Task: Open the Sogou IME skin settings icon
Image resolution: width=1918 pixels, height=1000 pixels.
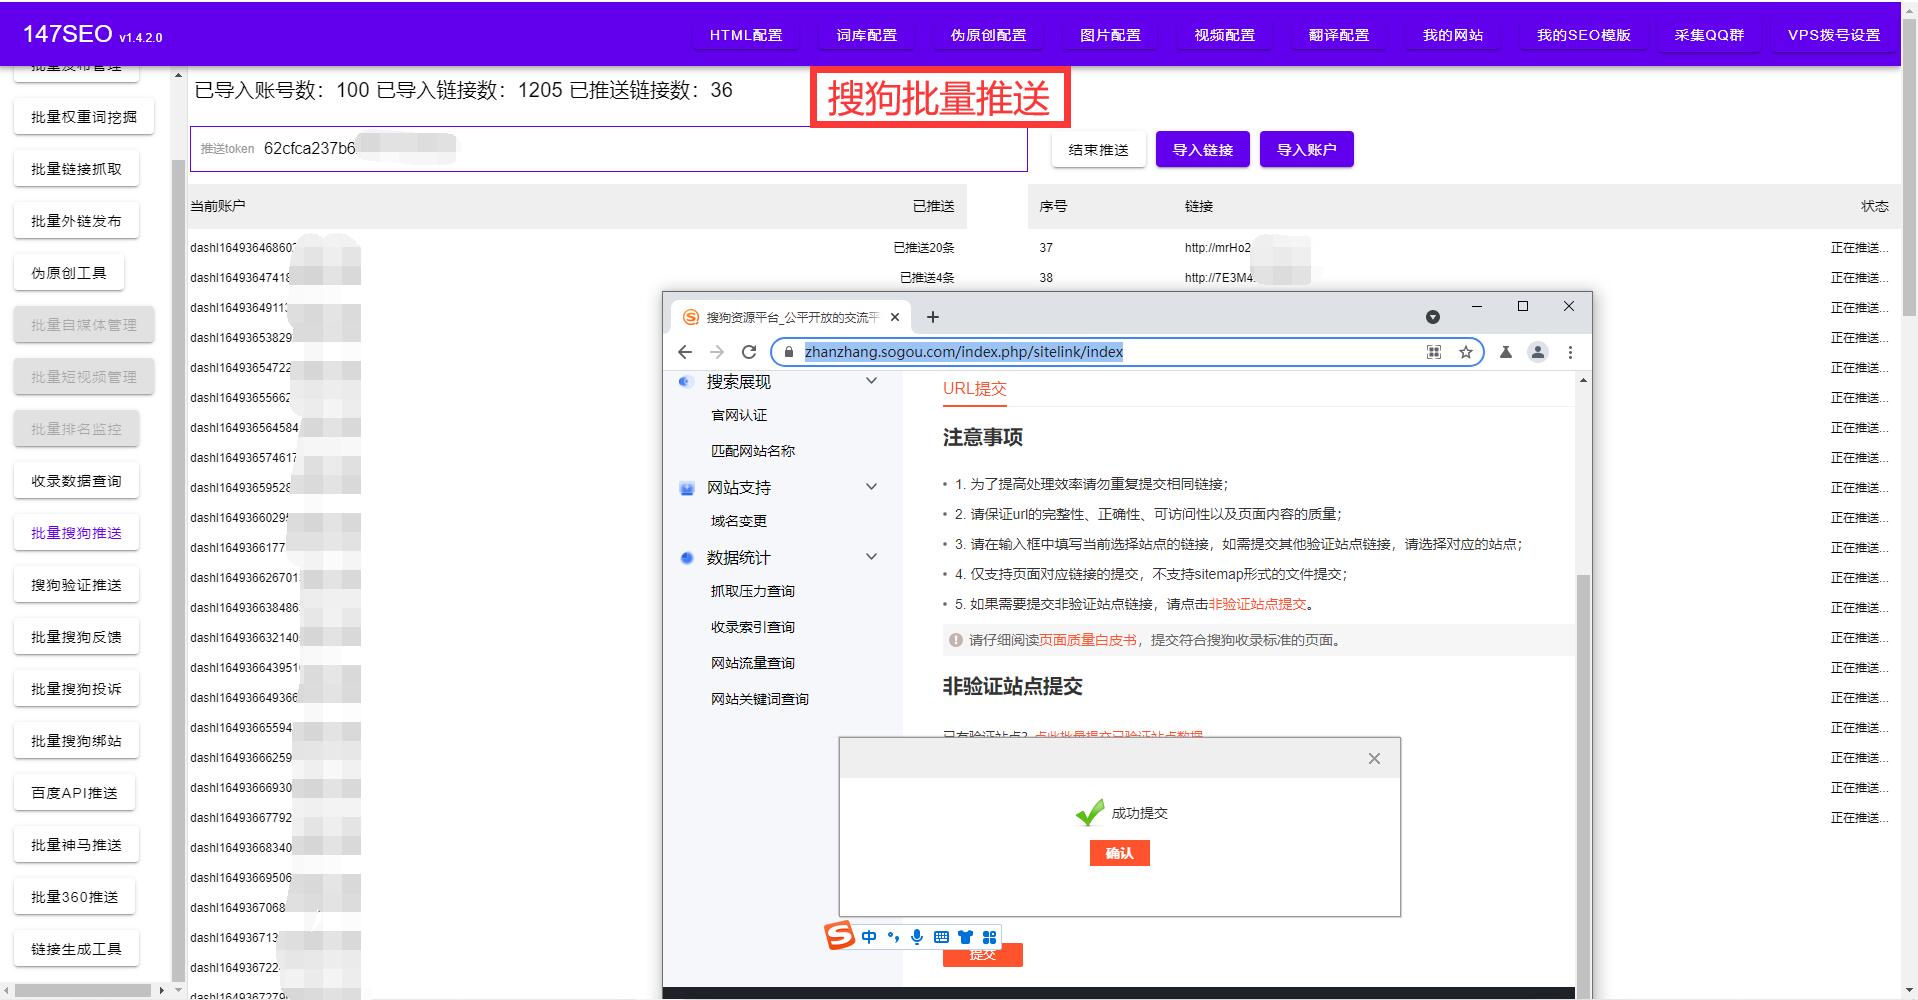Action: click(964, 936)
